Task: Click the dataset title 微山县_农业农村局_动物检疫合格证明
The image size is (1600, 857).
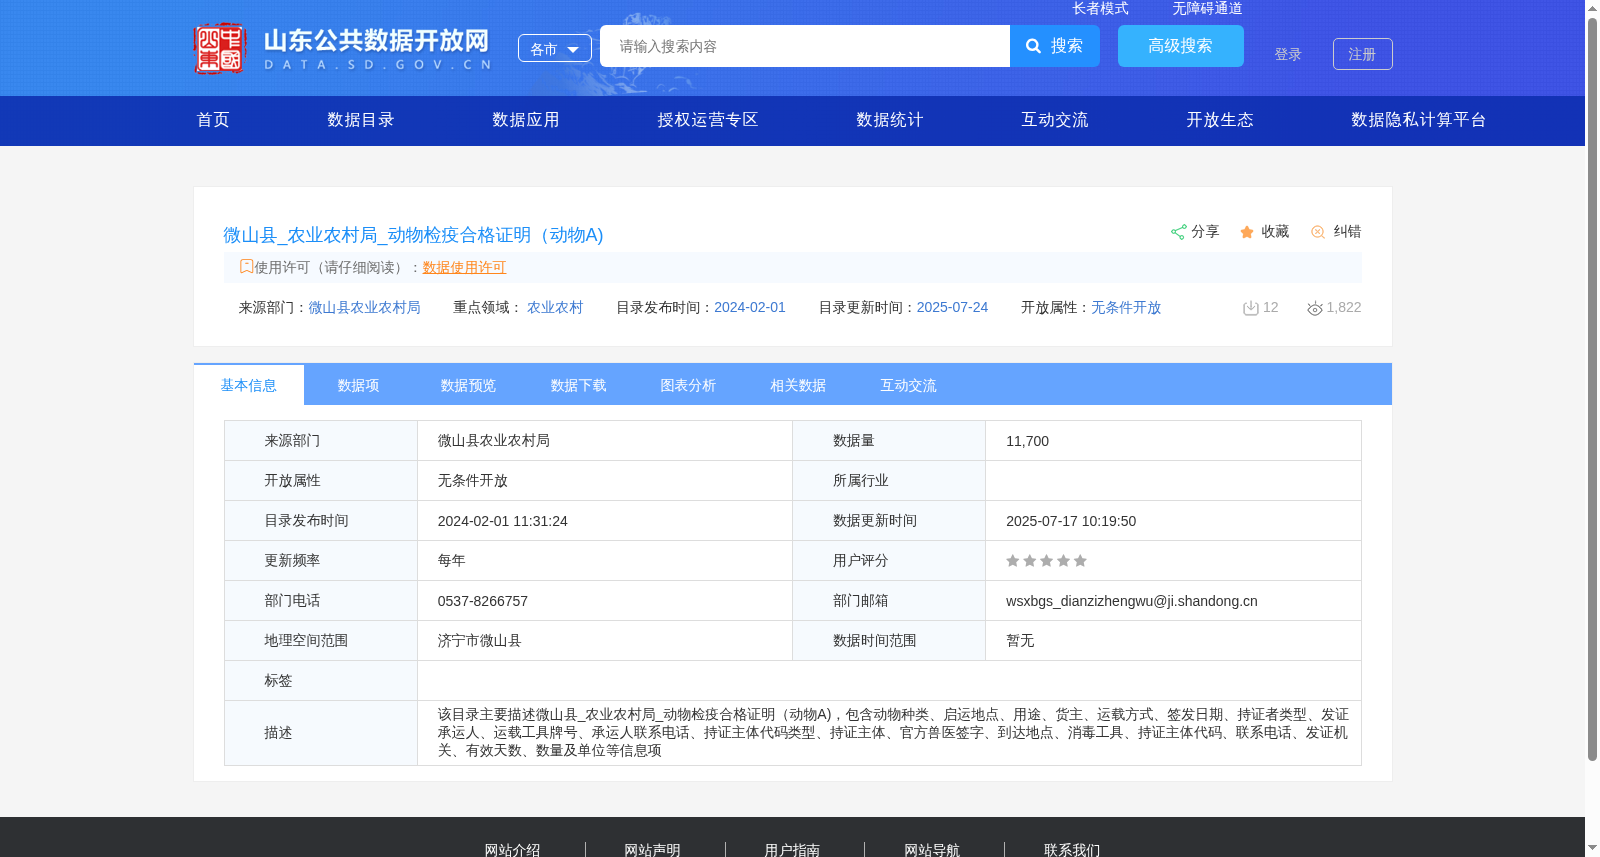Action: tap(413, 235)
